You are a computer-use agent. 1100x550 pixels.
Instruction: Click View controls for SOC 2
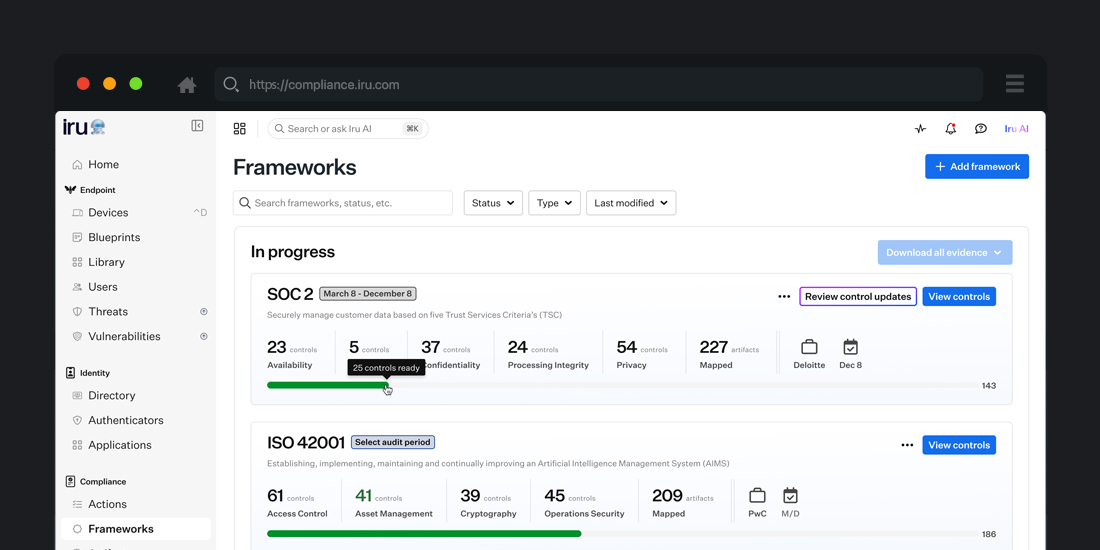(x=959, y=297)
